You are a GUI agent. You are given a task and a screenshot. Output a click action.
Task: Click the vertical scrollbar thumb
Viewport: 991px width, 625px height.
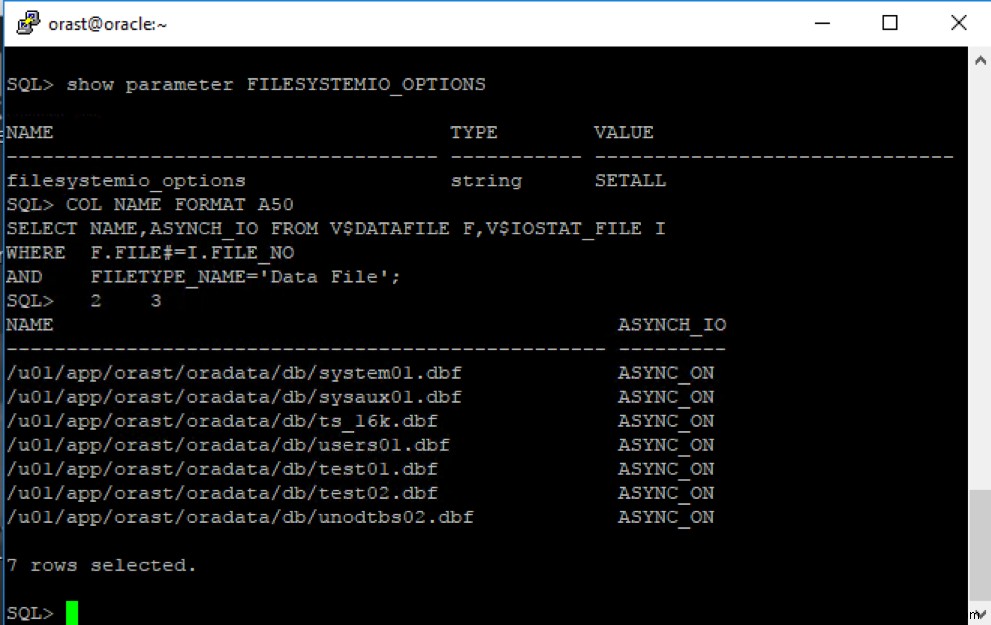coord(980,545)
